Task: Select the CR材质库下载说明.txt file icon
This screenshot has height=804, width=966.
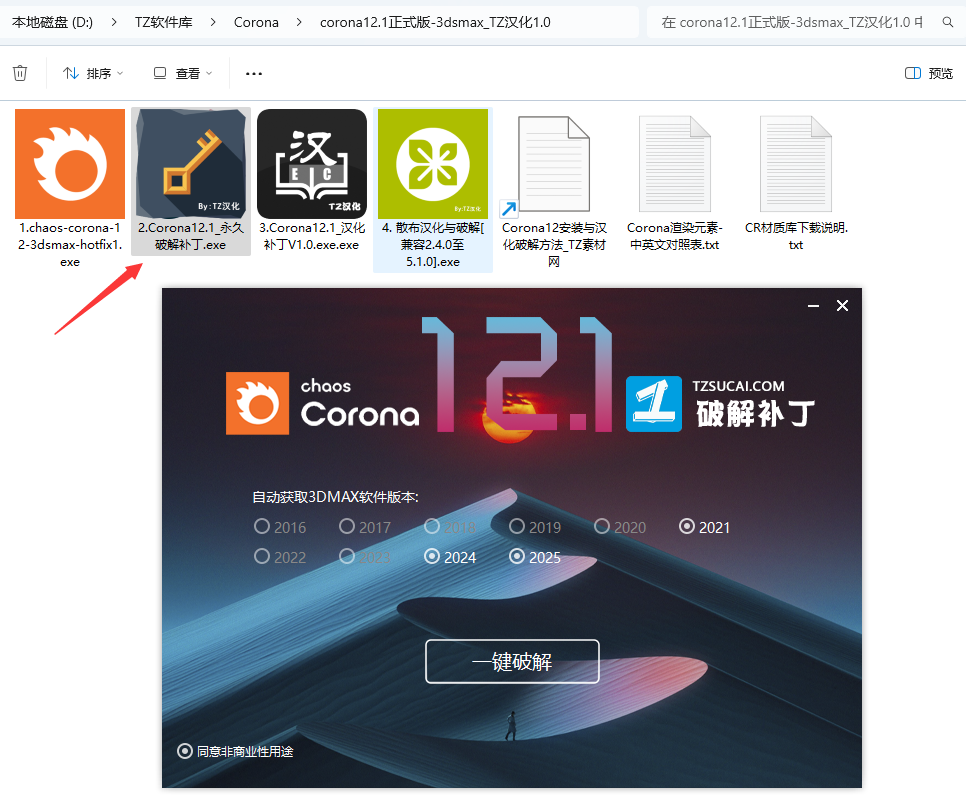Action: point(795,164)
